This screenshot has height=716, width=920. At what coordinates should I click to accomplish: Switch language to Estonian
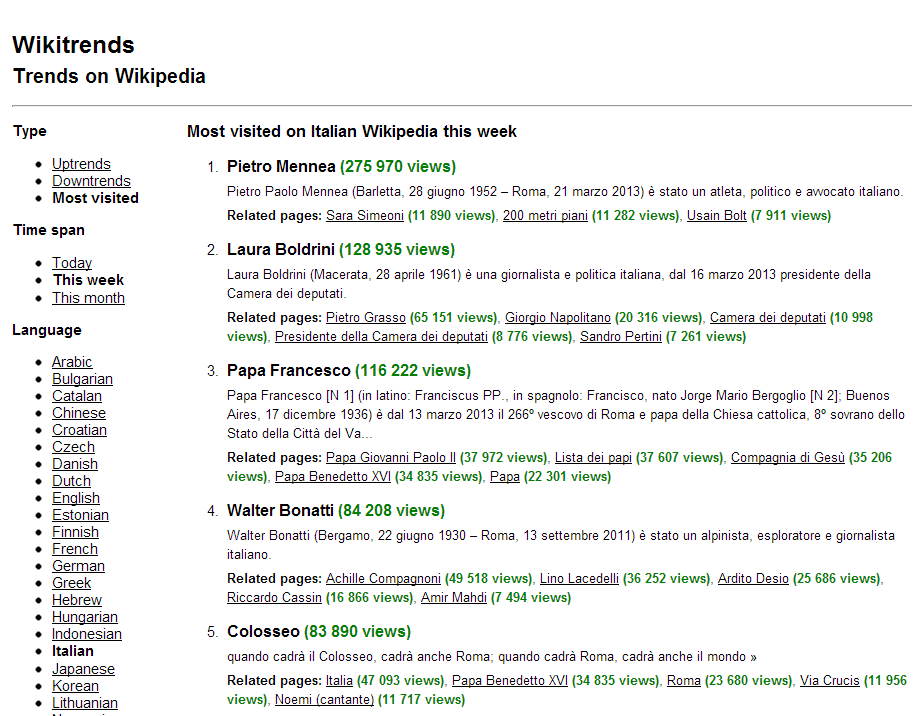pos(80,515)
